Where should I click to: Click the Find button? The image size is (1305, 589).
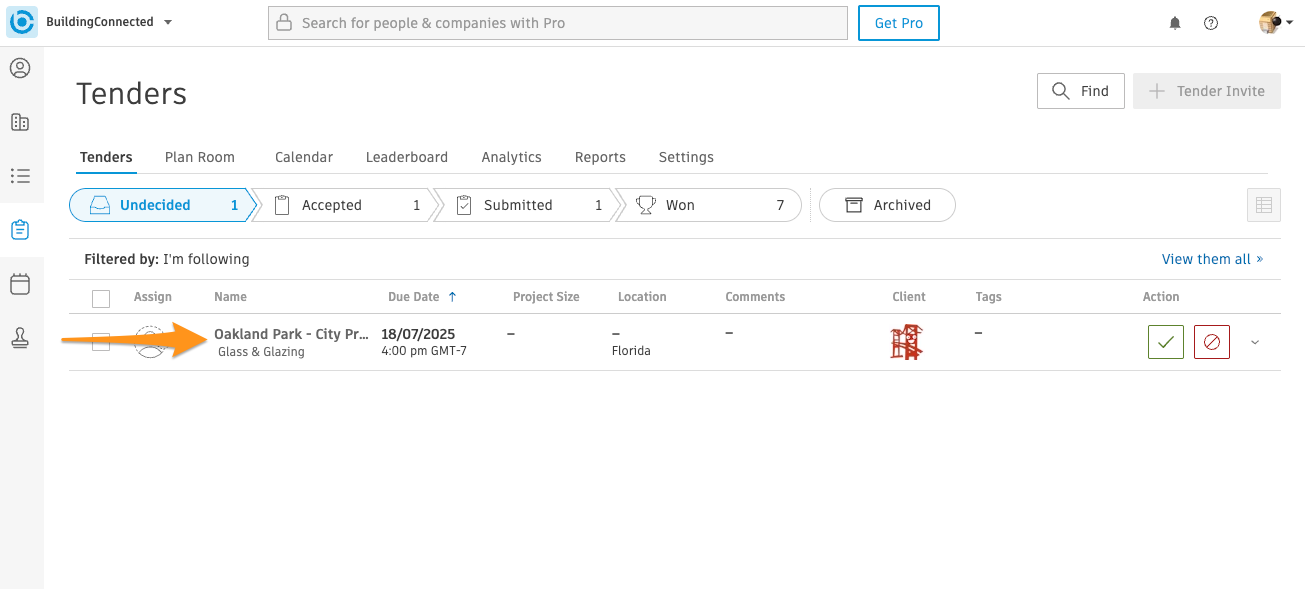(x=1081, y=91)
